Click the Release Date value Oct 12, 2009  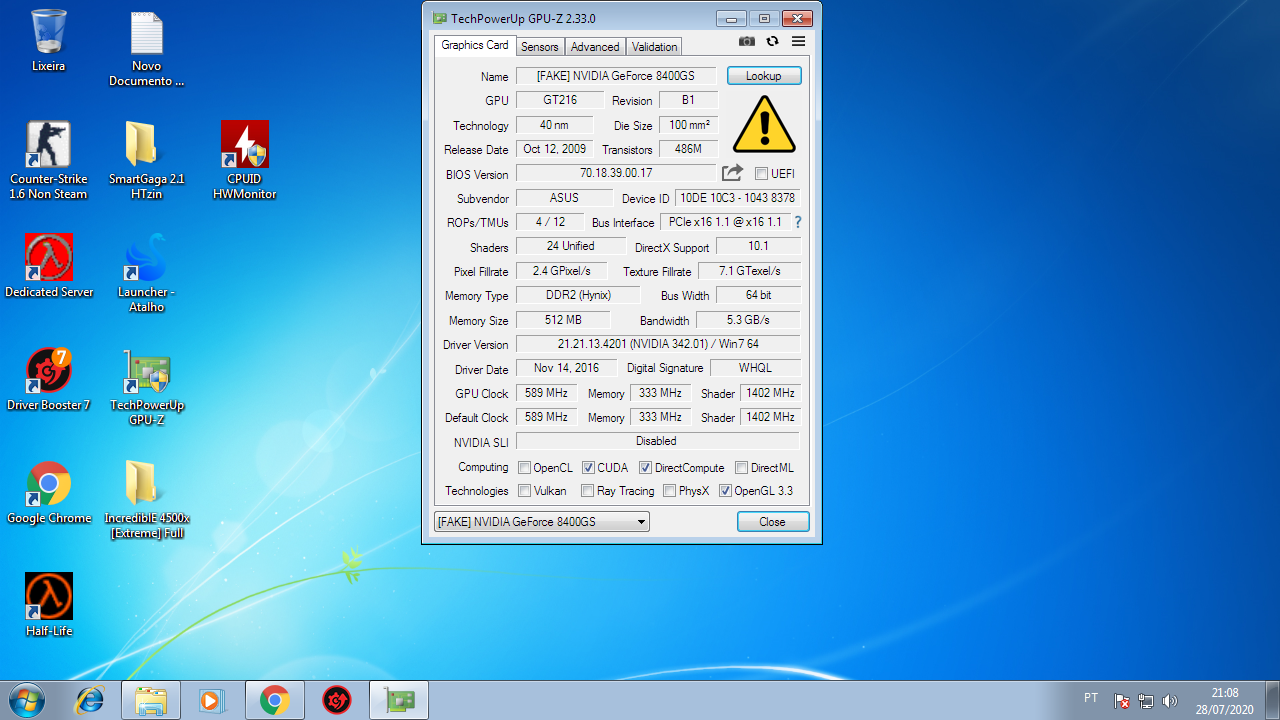tap(554, 149)
